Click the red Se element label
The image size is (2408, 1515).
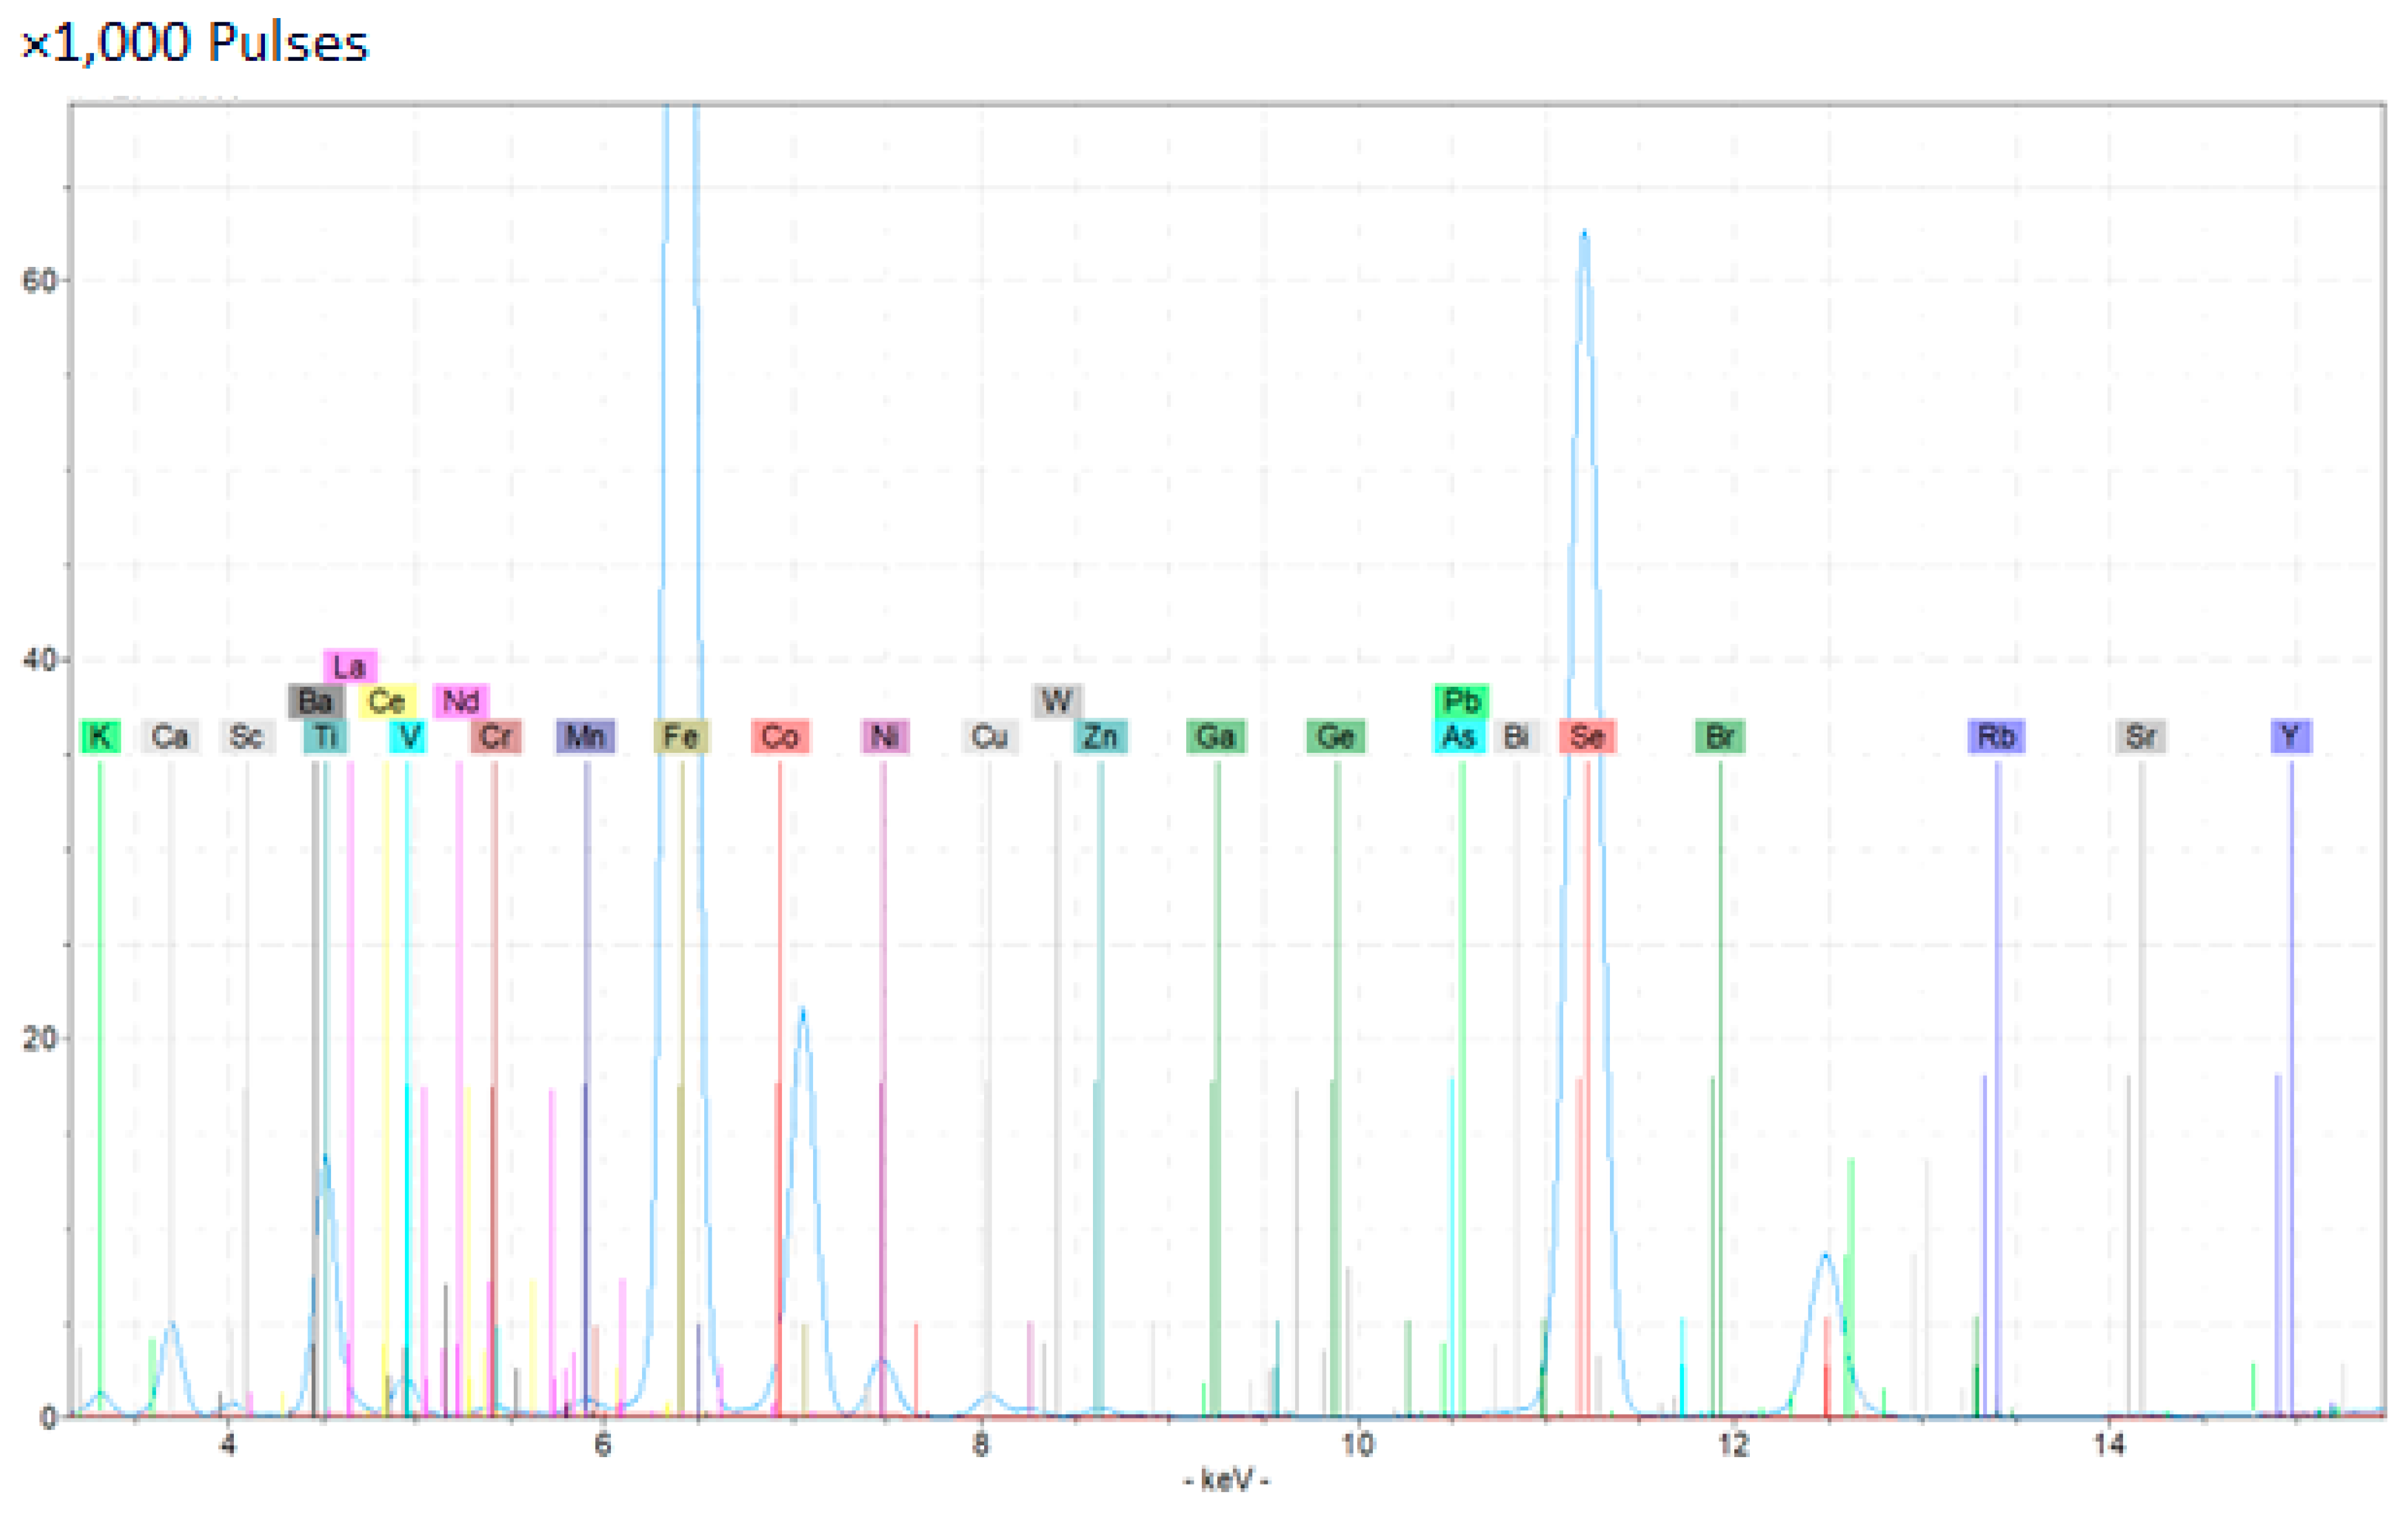coord(1587,737)
